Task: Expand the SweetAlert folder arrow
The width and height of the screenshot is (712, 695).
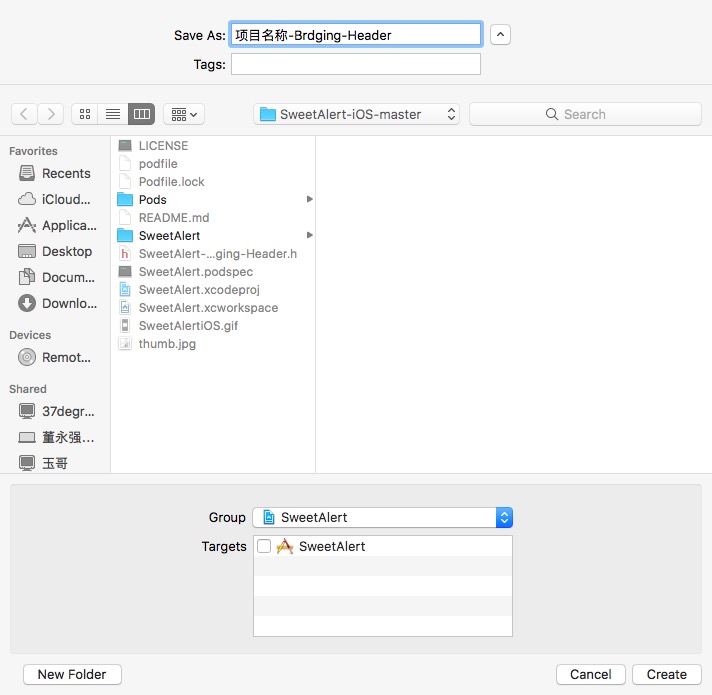Action: pyautogui.click(x=310, y=235)
